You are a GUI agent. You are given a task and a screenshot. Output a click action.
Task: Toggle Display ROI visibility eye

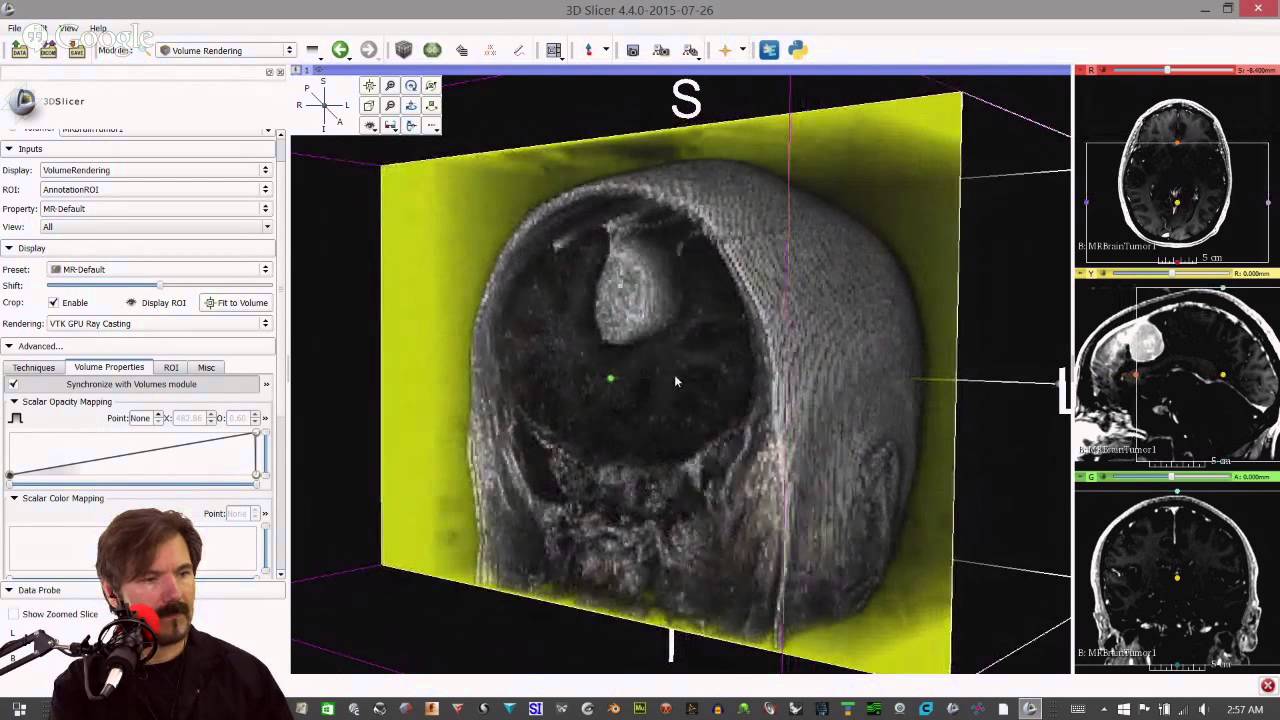coord(131,303)
